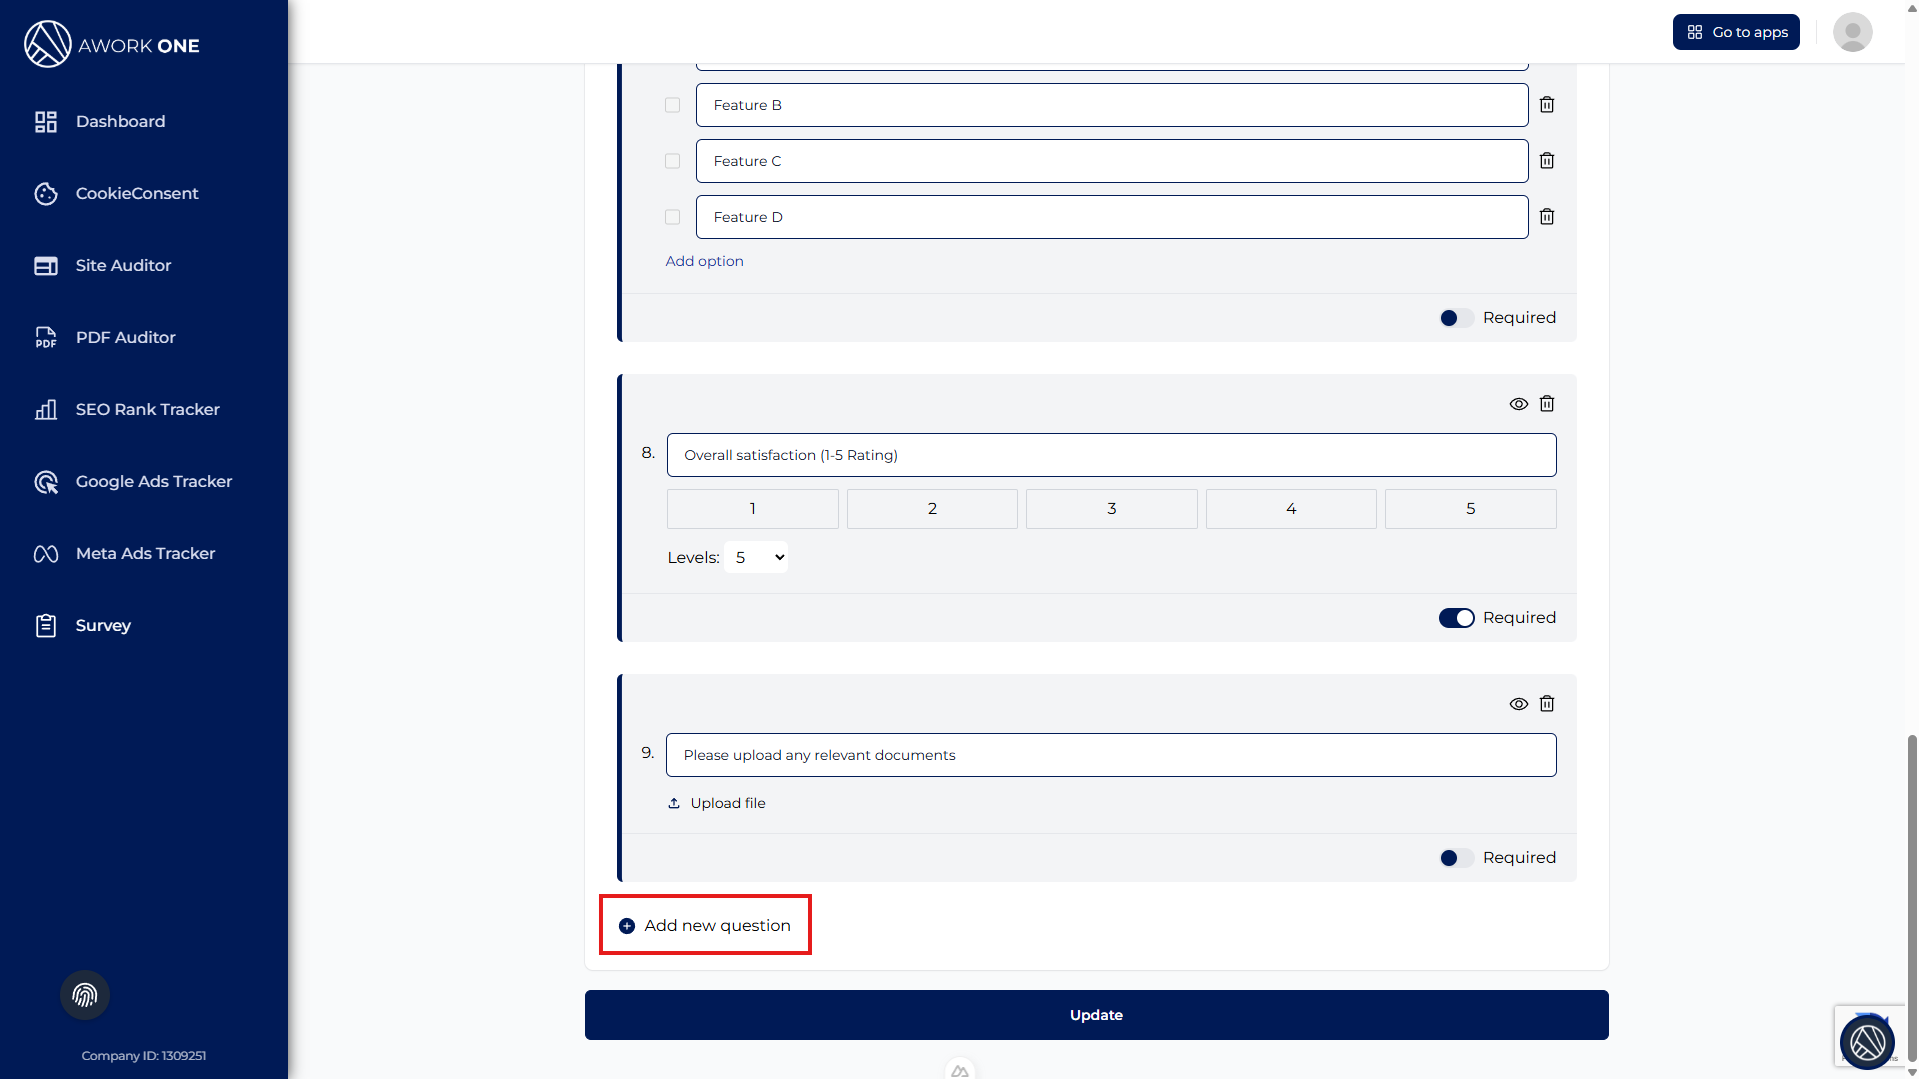Click the question 9 text field

click(1110, 755)
